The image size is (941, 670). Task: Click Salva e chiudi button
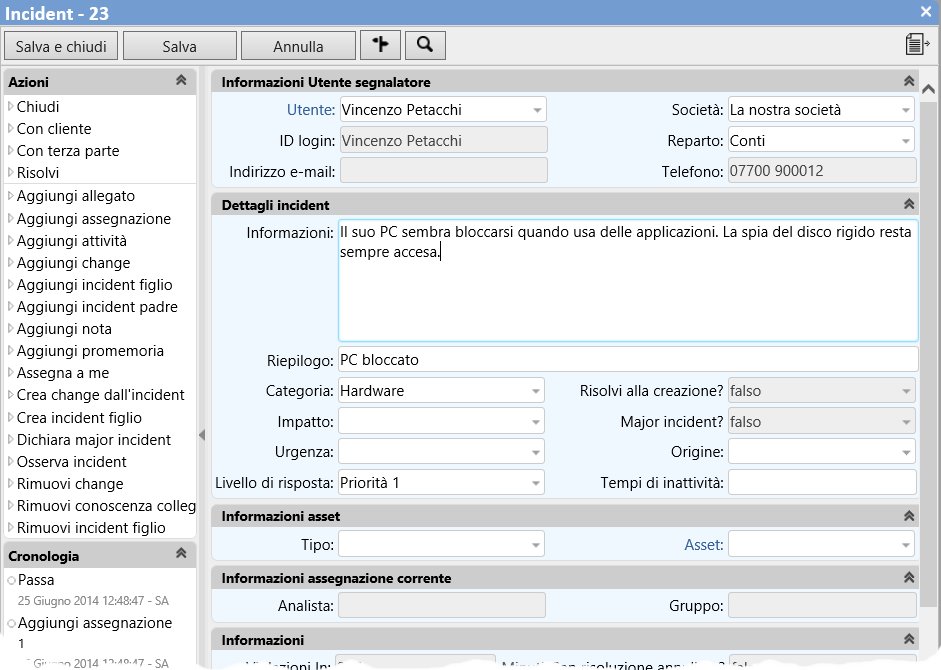[x=61, y=46]
